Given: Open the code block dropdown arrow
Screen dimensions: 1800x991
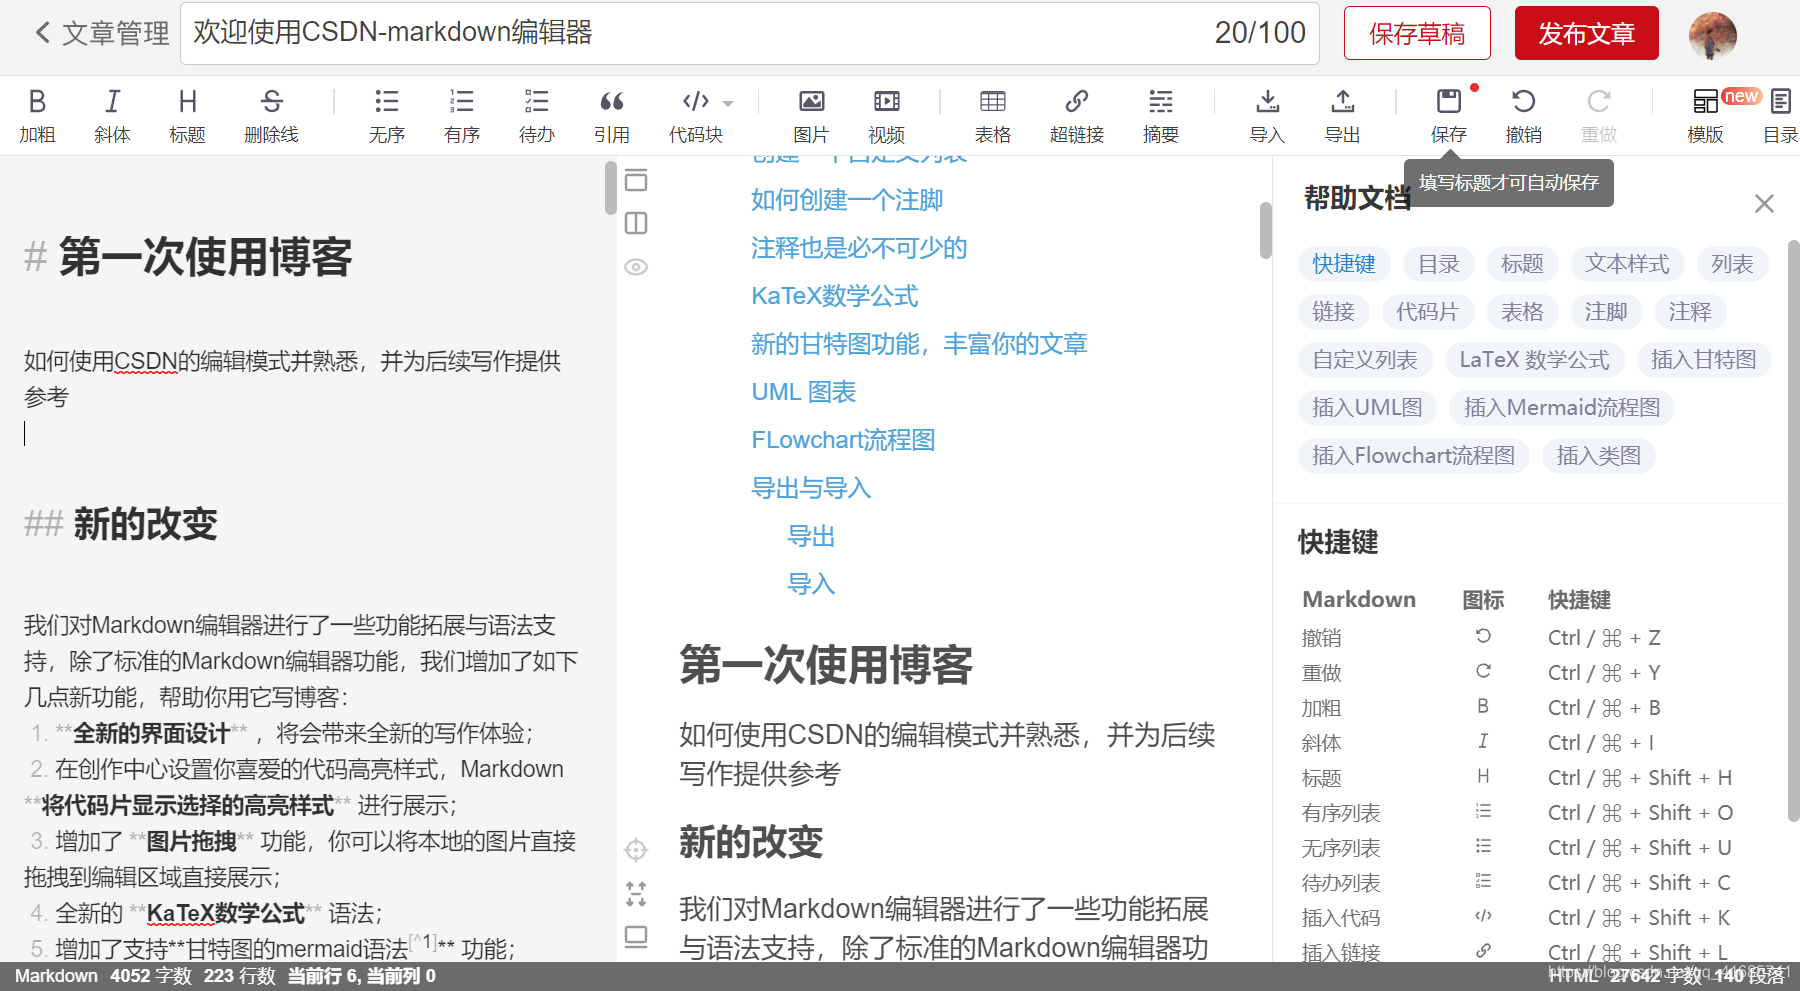Looking at the screenshot, I should click(728, 103).
